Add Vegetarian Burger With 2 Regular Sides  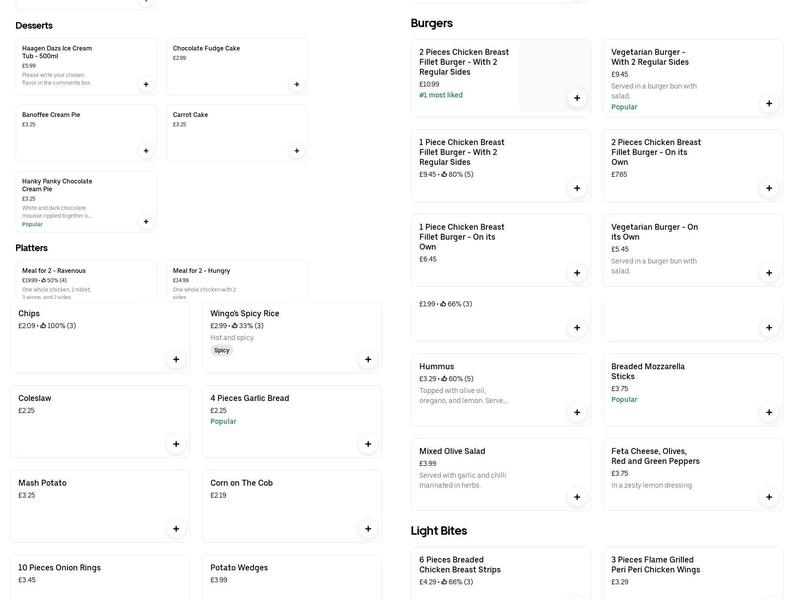[x=769, y=103]
